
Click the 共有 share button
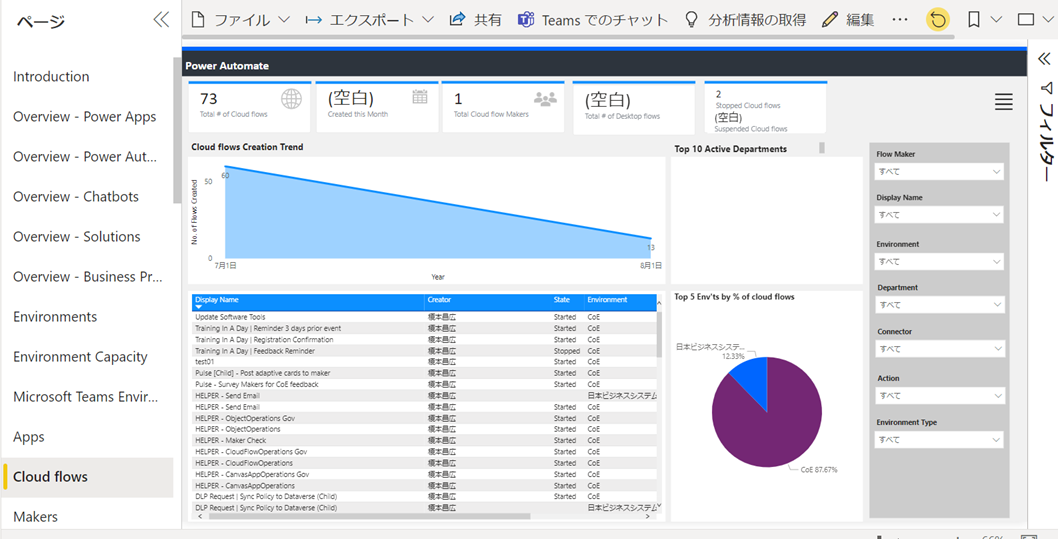476,20
